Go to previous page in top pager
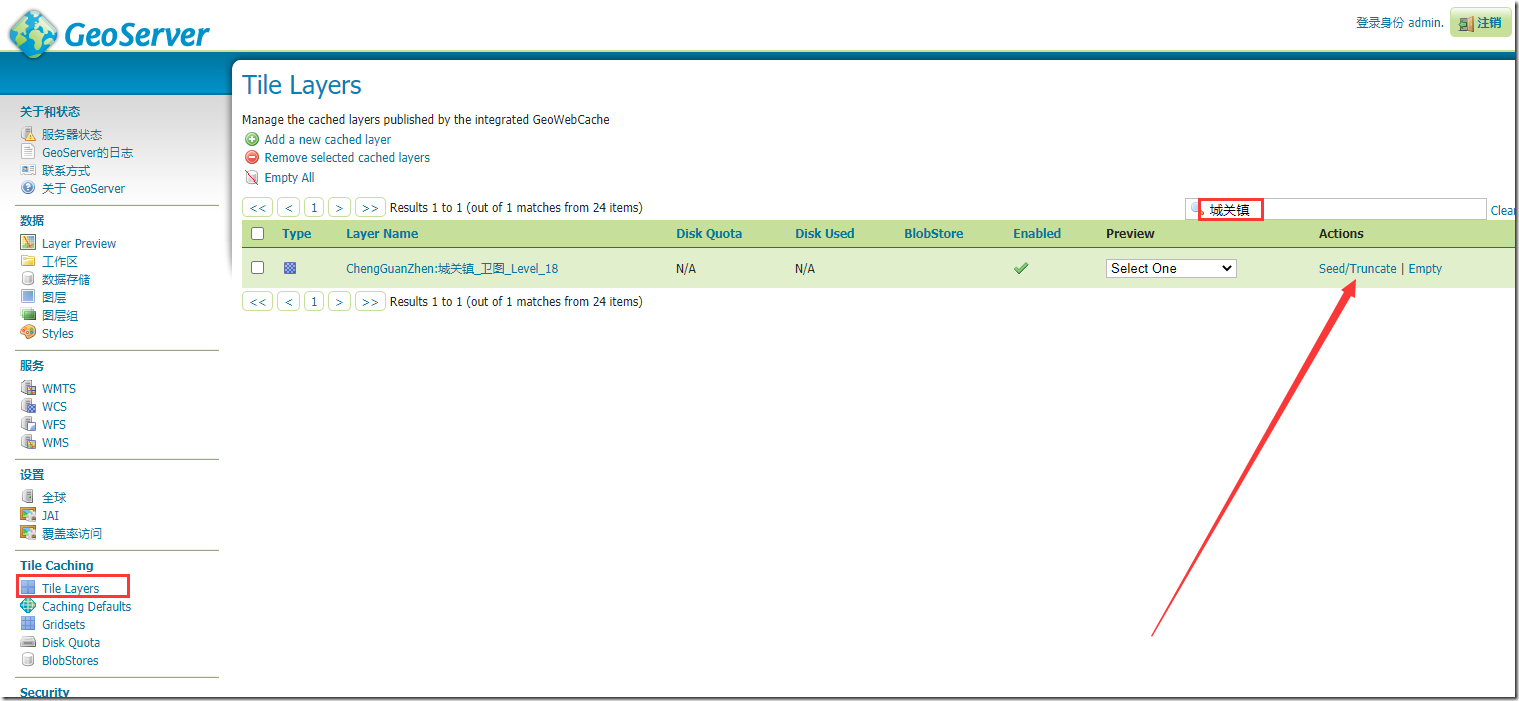The width and height of the screenshot is (1519, 701). pyautogui.click(x=289, y=207)
